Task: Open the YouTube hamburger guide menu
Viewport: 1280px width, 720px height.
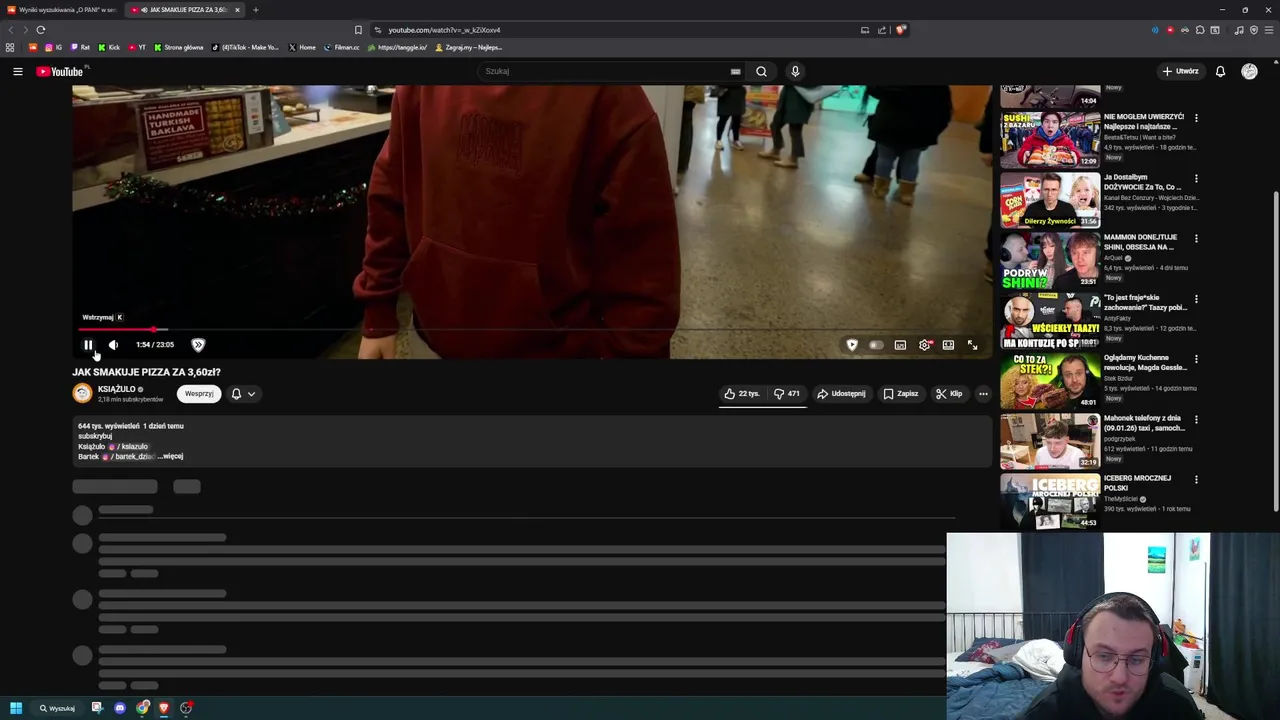Action: (18, 71)
